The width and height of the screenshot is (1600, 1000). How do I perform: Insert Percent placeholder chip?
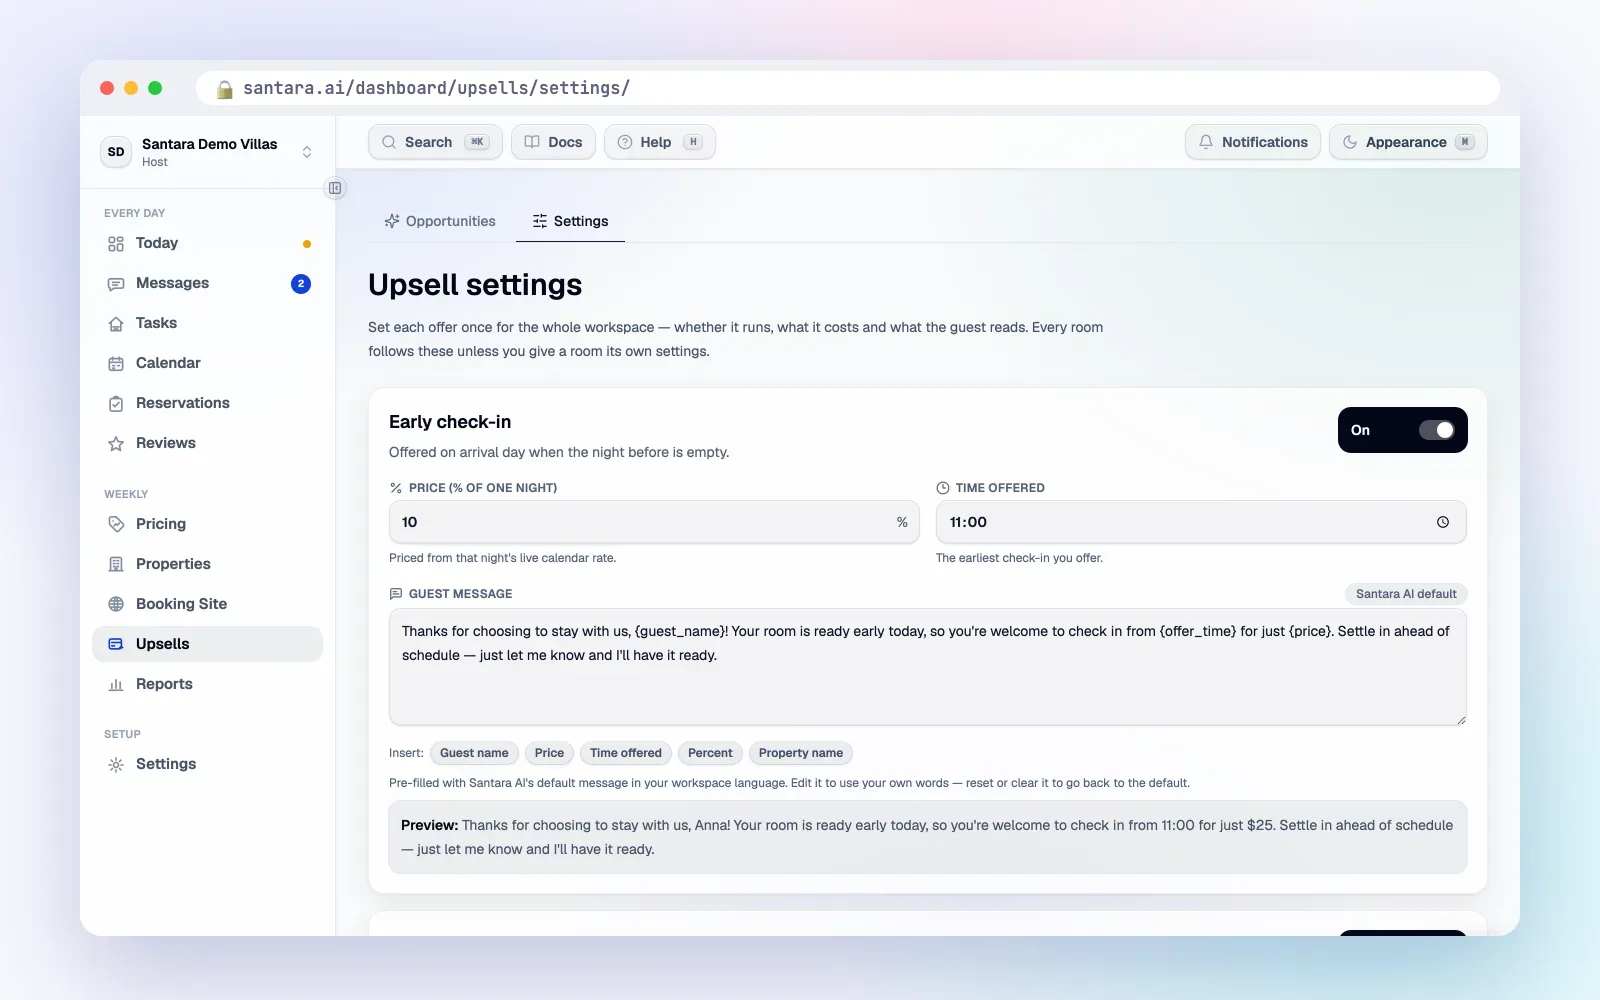(710, 753)
